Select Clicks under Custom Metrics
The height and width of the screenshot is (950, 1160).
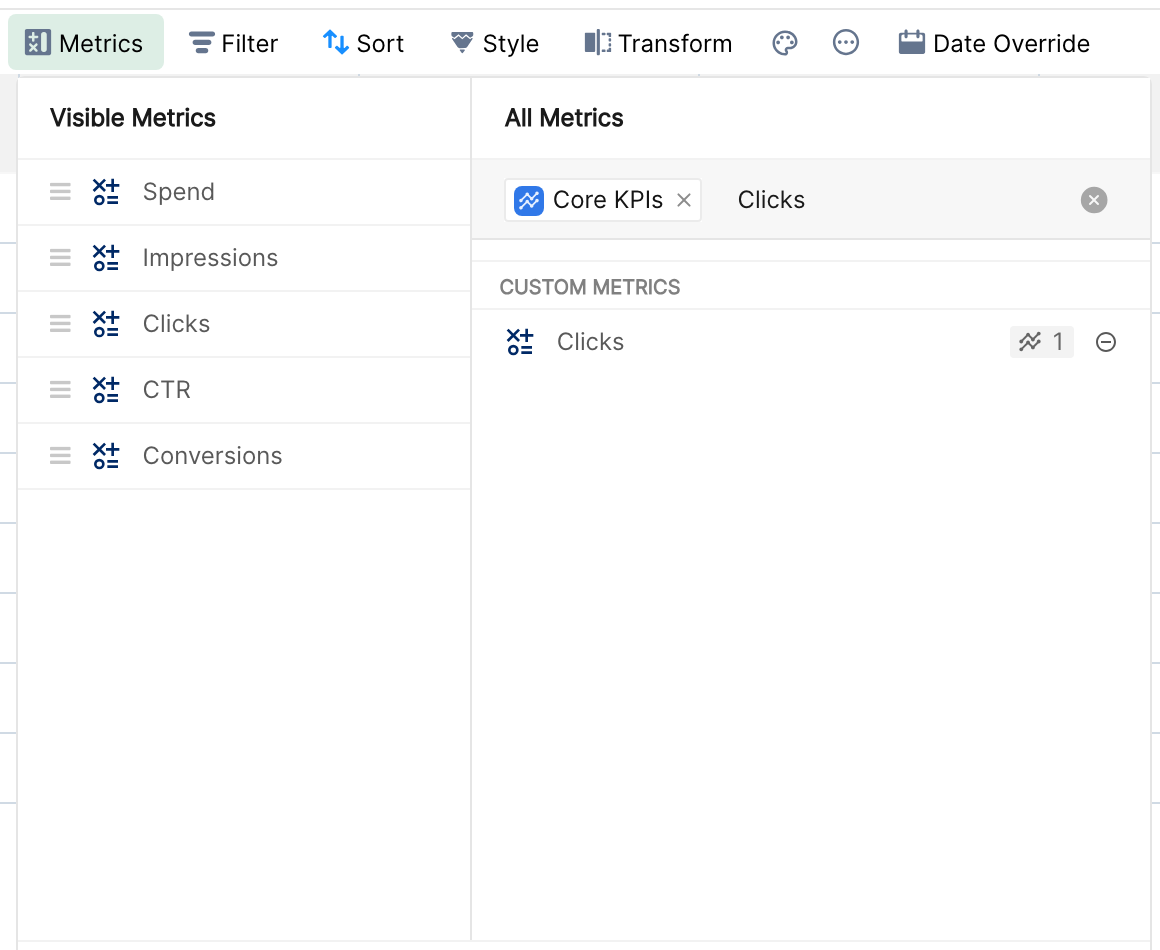tap(811, 342)
